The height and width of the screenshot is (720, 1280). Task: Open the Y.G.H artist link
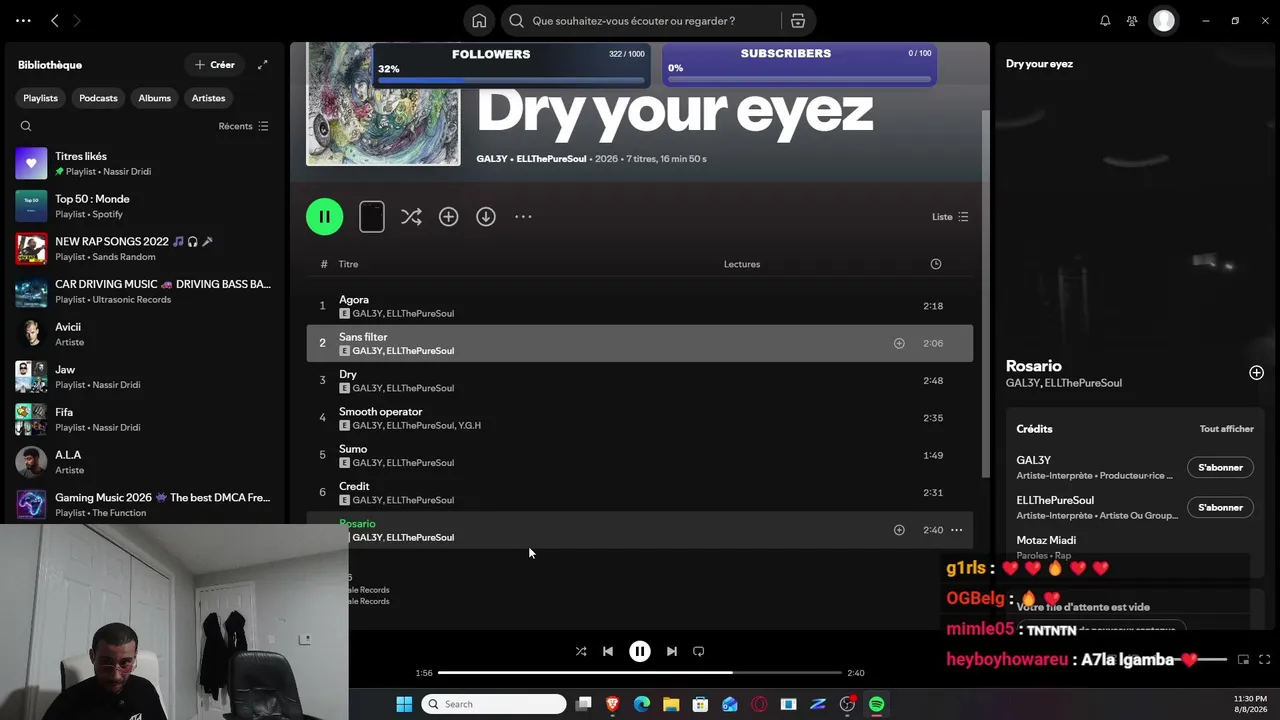coord(469,425)
